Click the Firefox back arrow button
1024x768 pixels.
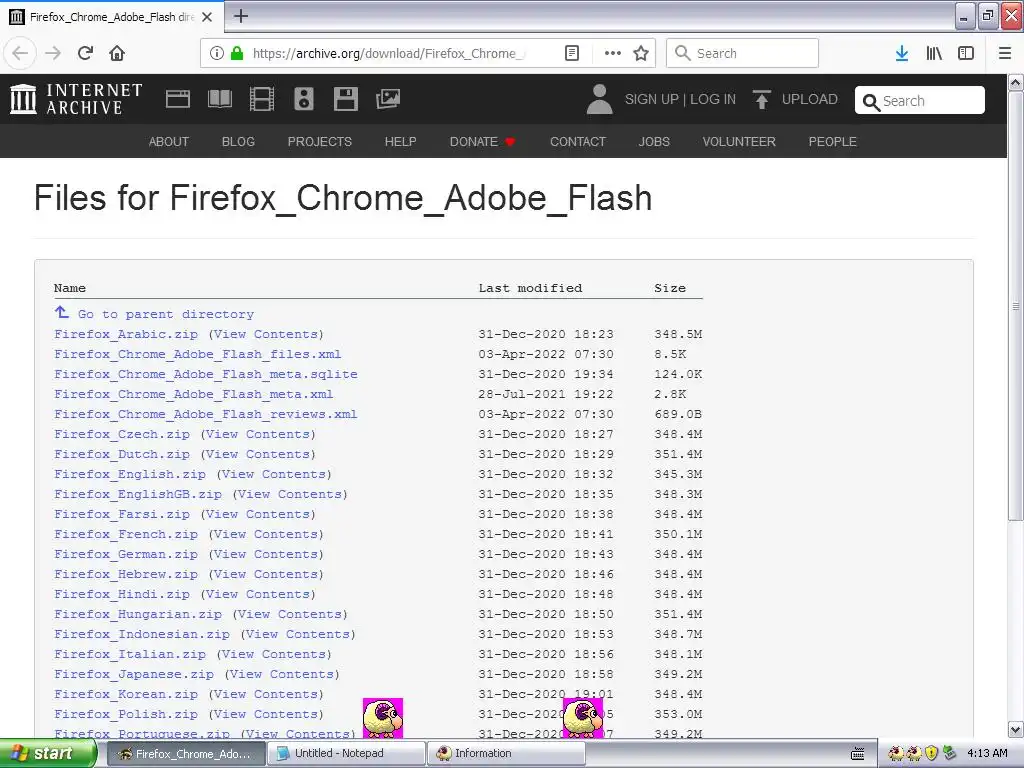pos(20,53)
